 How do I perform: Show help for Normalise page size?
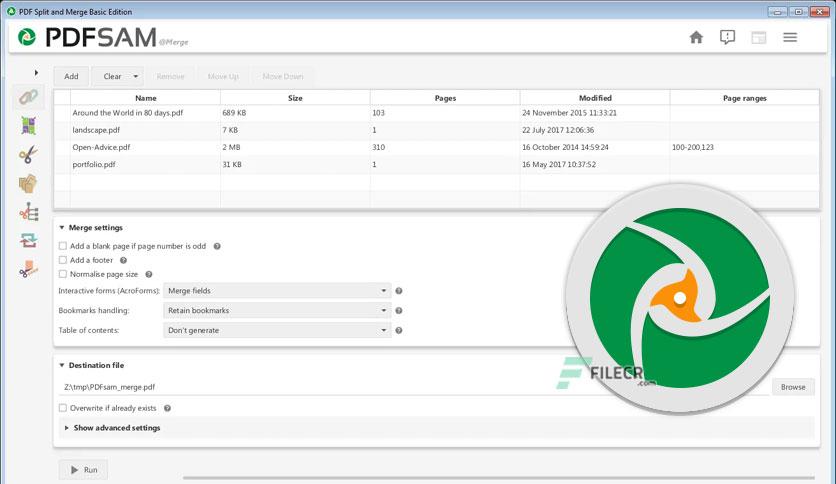point(149,274)
